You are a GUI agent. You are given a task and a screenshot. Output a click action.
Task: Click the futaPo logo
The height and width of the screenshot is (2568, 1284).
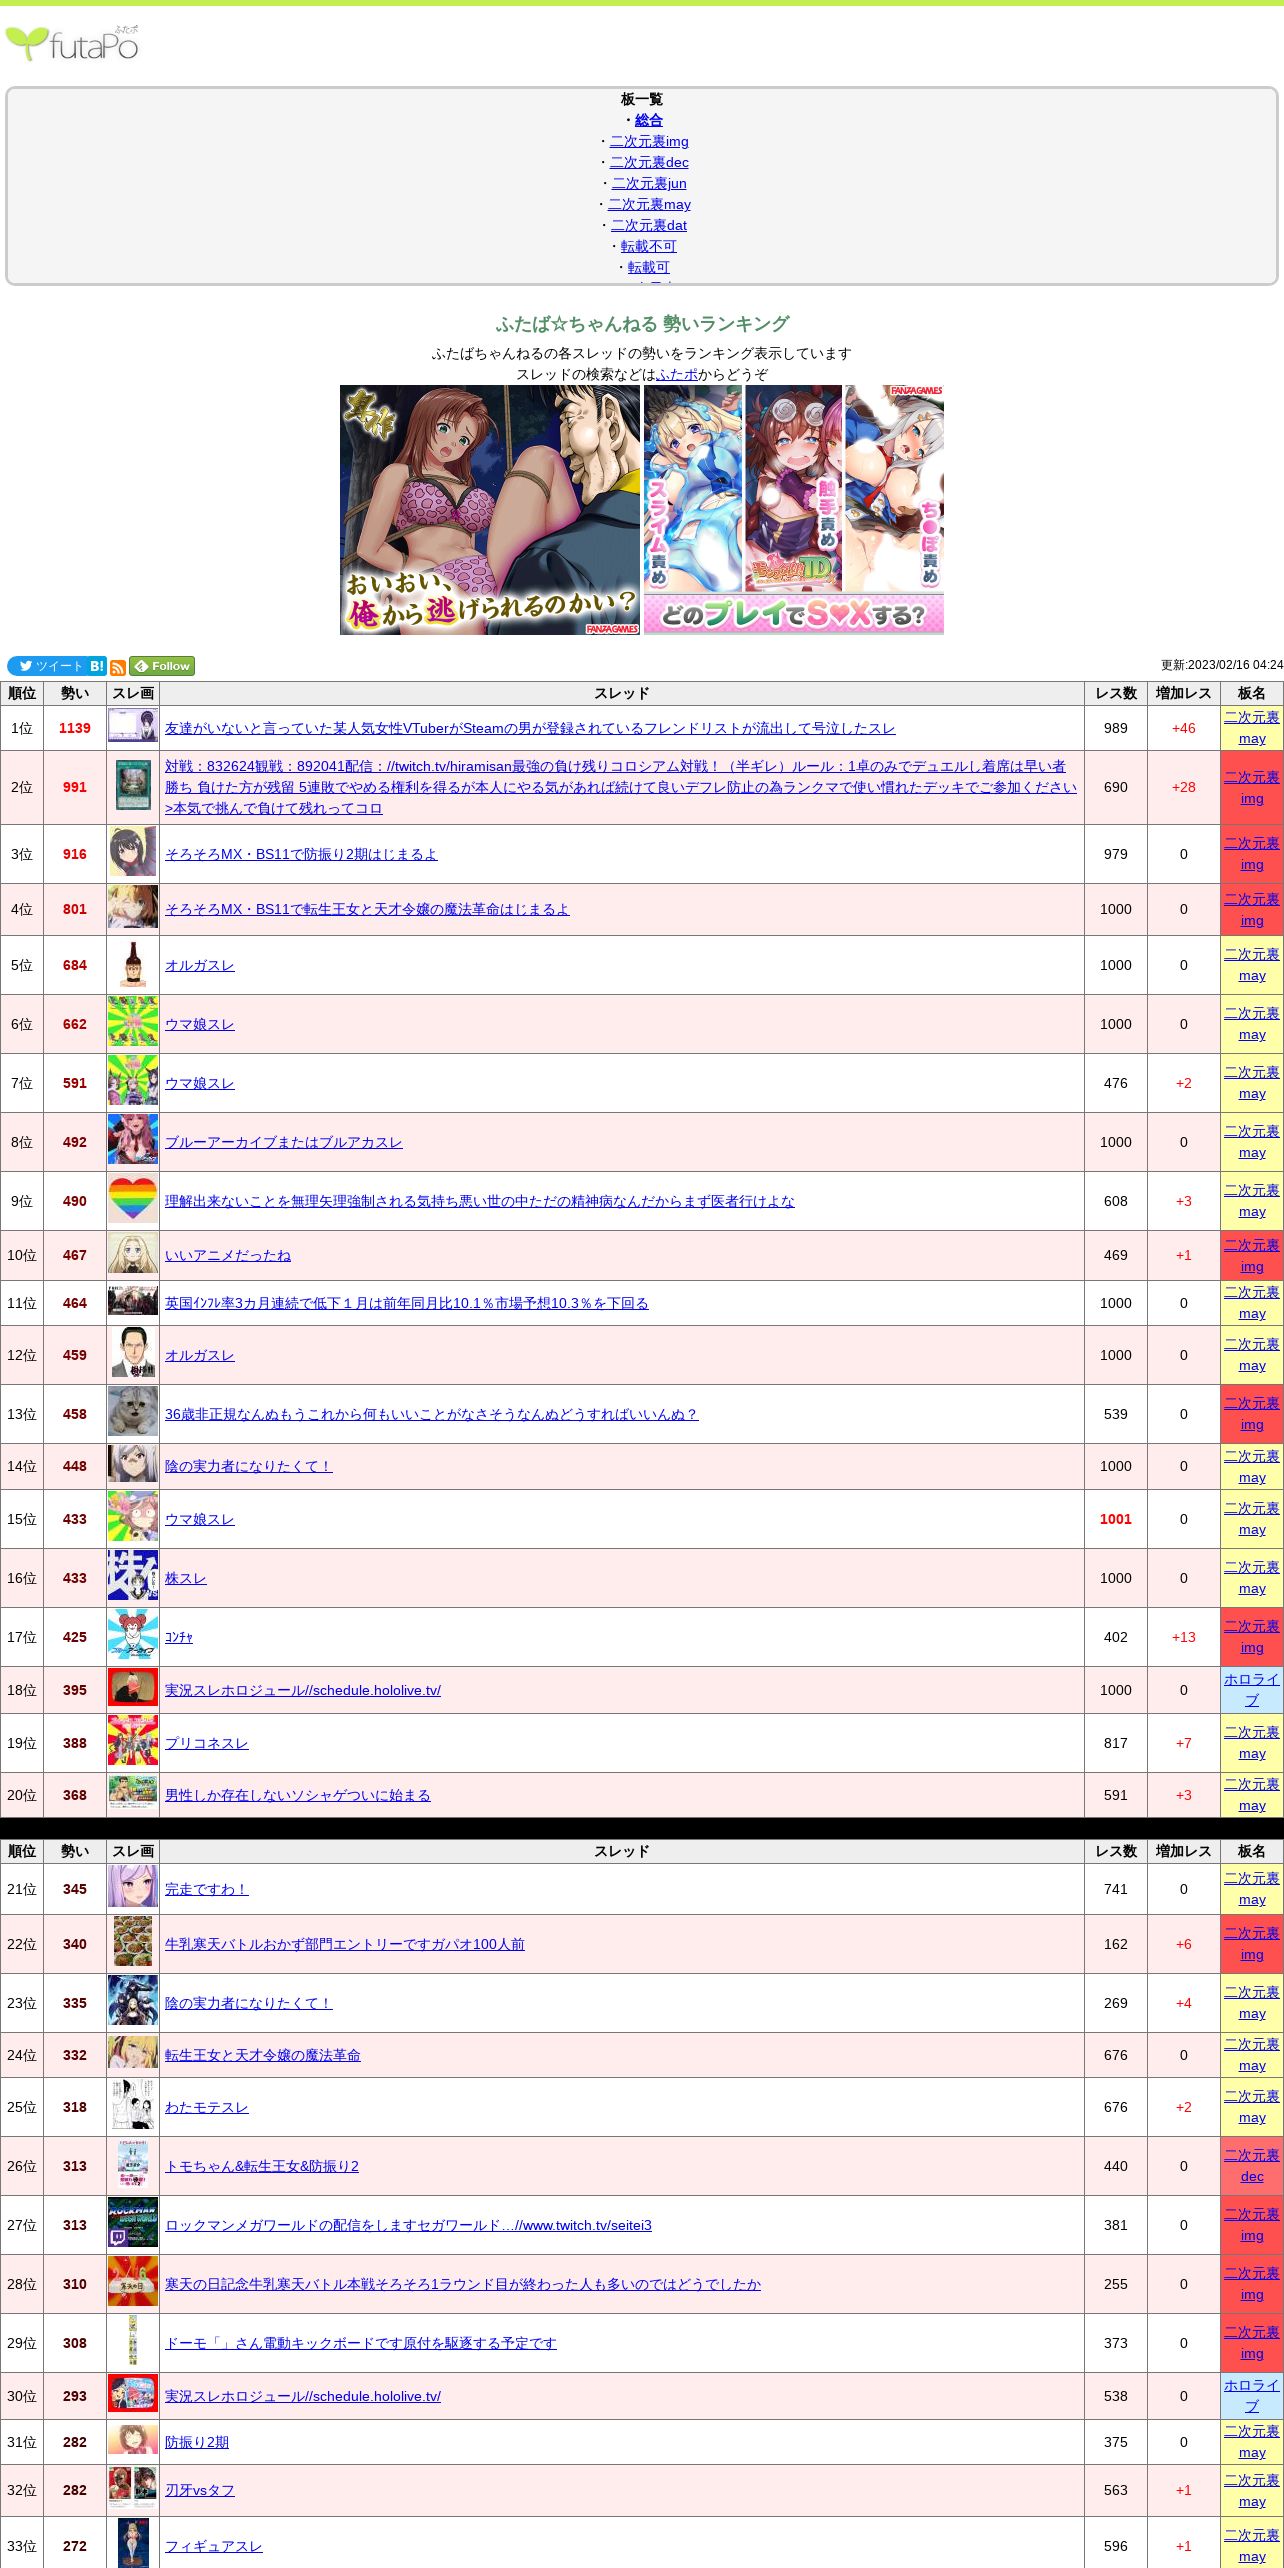point(73,44)
